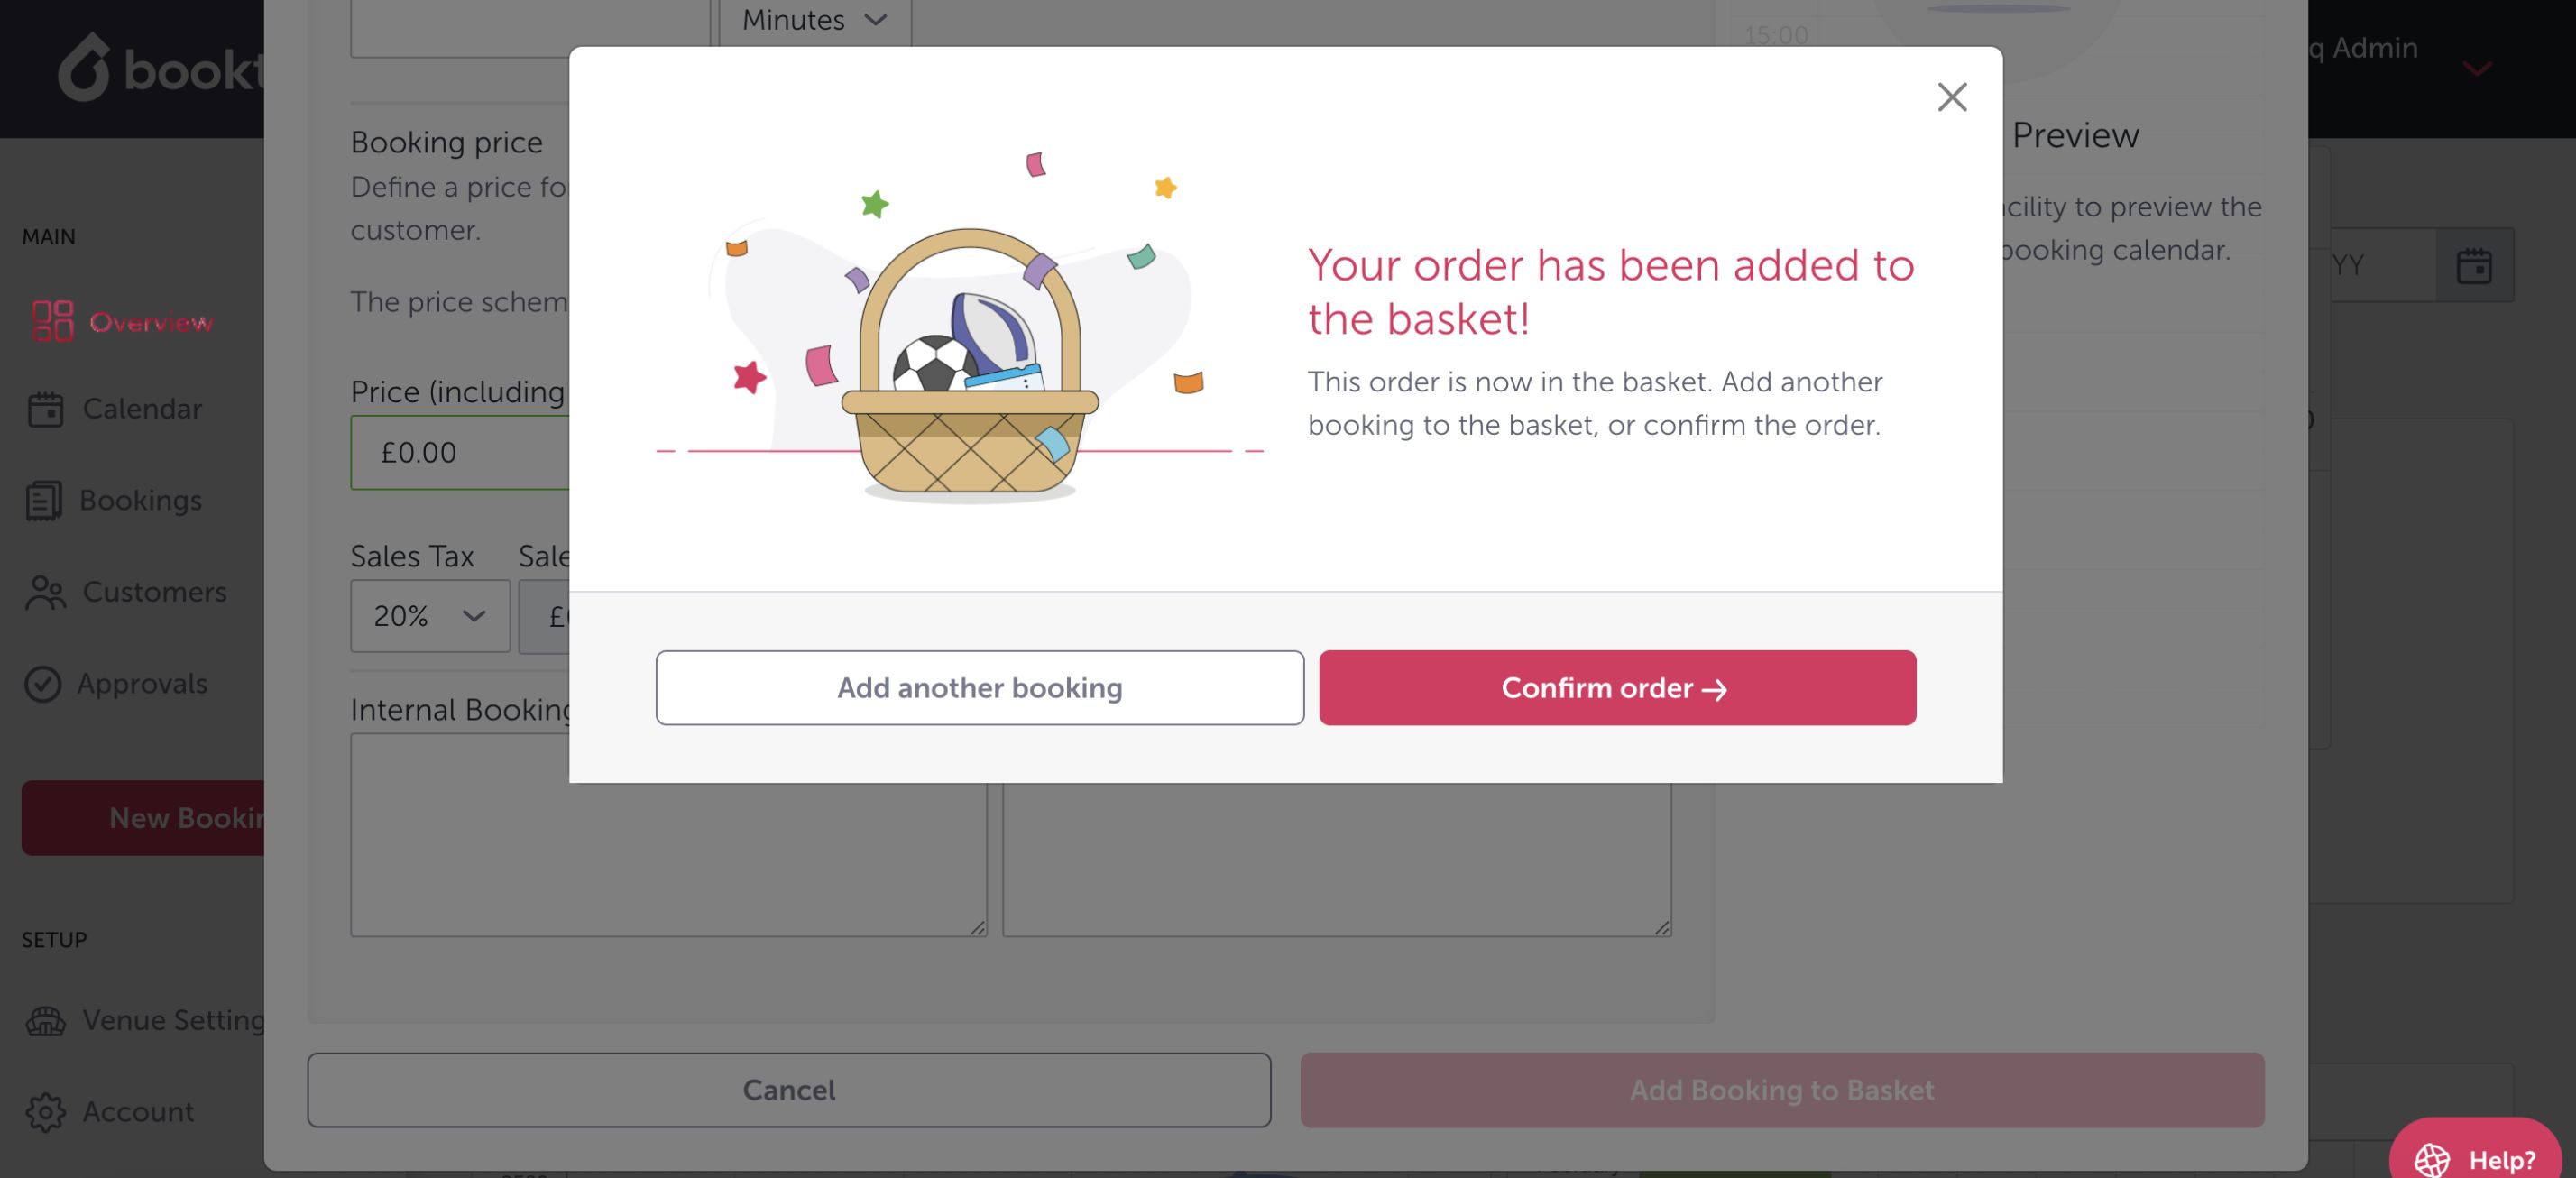
Task: Open the date picker calendar icon
Action: (2473, 266)
